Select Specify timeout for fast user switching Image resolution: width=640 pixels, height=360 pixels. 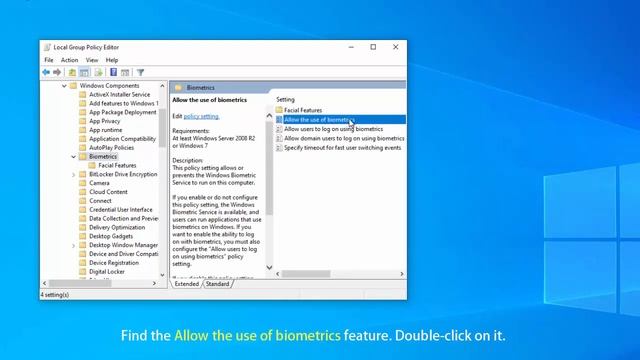342,148
